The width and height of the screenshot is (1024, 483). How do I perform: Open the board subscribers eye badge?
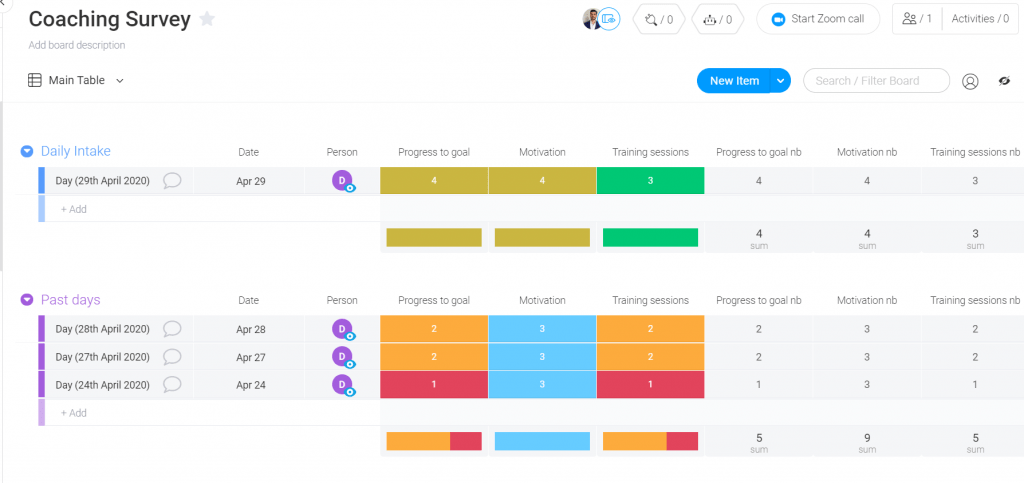pyautogui.click(x=609, y=19)
